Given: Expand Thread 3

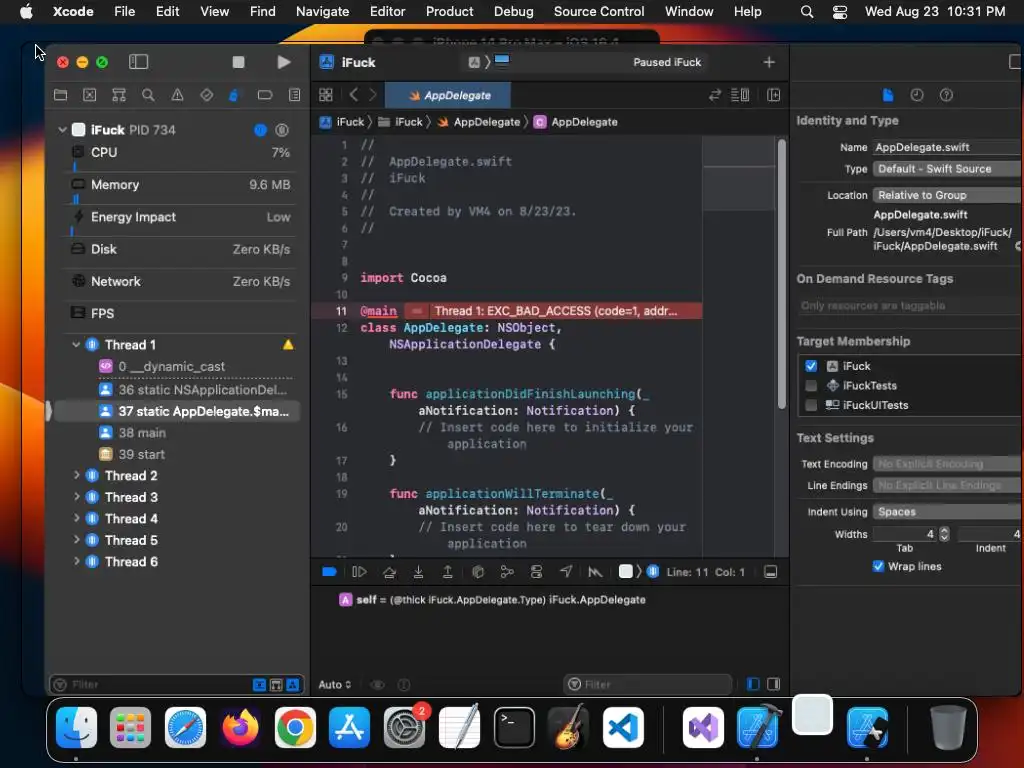Looking at the screenshot, I should [x=76, y=497].
